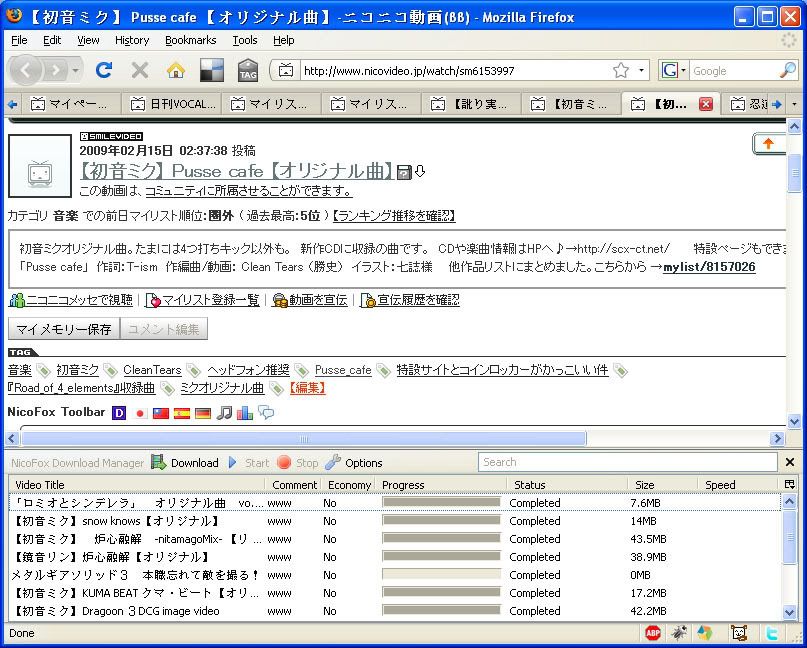Click the vertical page scrollbar thumb
Screen dimensions: 807x648
795,173
